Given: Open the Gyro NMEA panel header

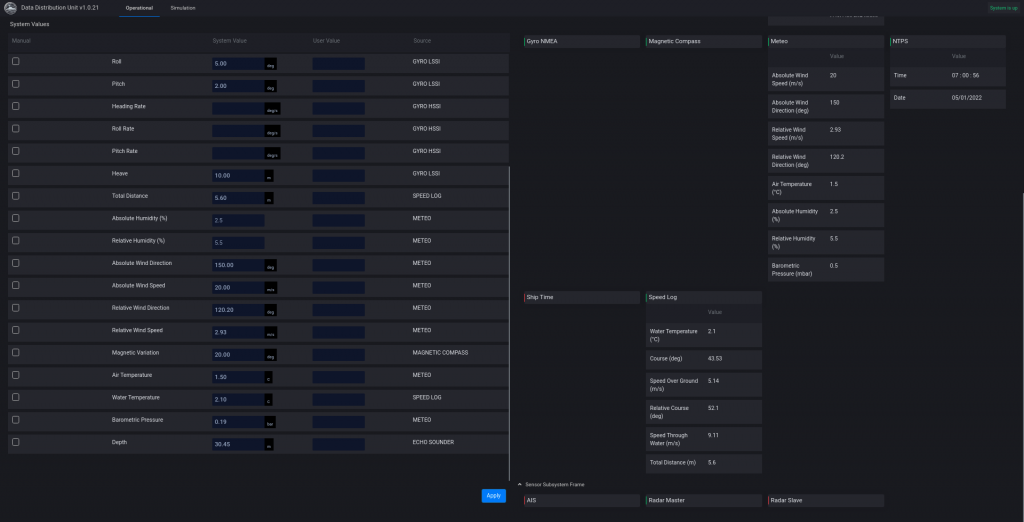Looking at the screenshot, I should [581, 41].
